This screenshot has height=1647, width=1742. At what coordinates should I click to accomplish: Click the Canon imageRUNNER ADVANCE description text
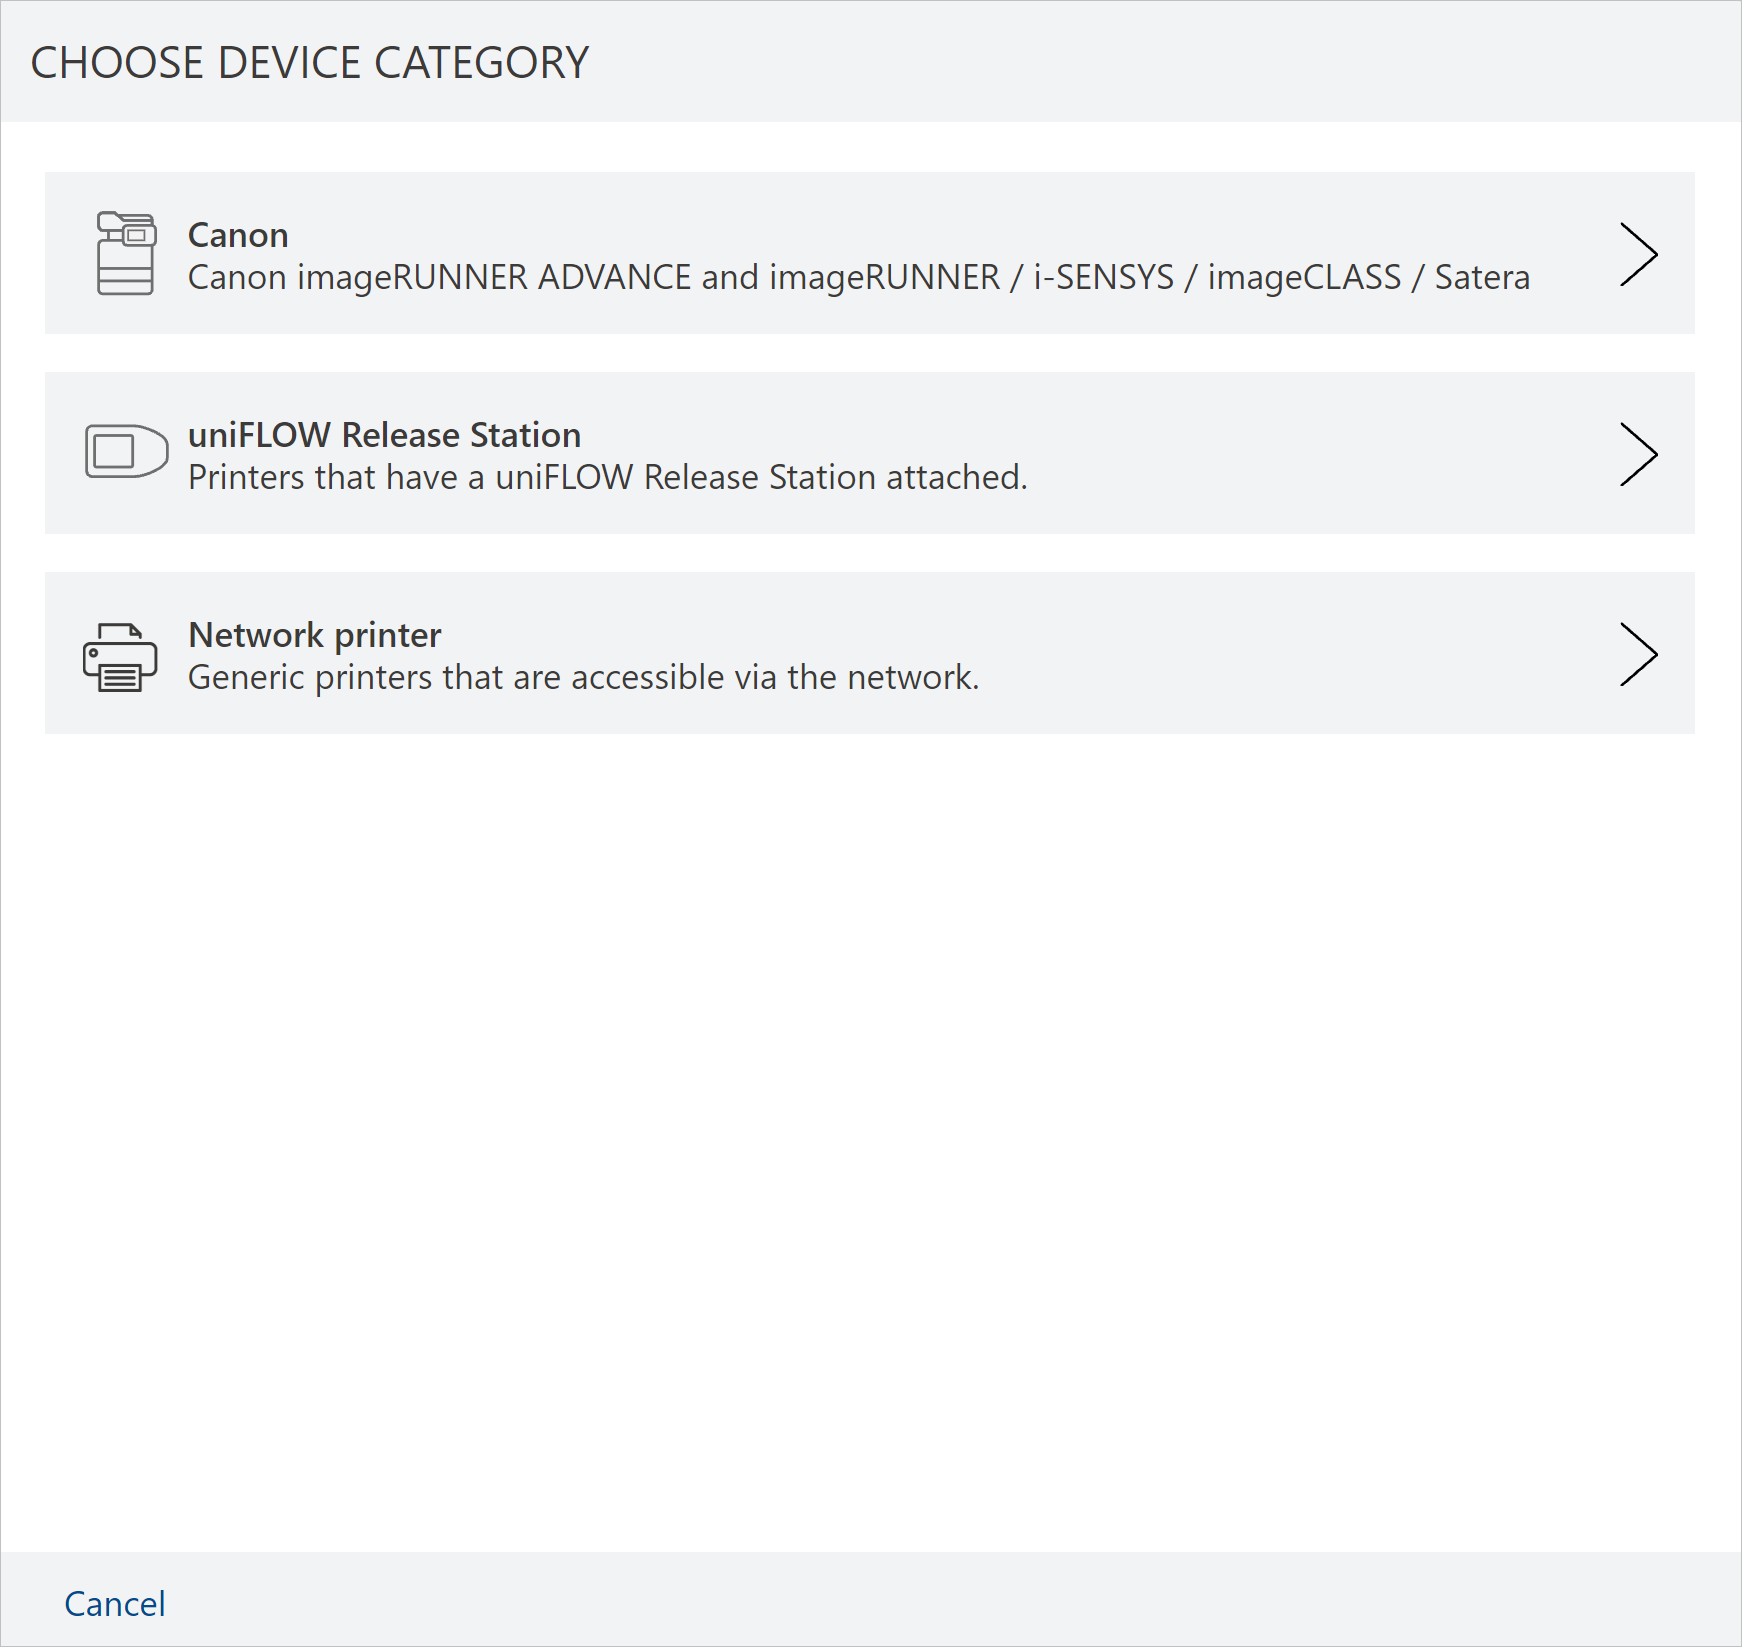point(858,277)
